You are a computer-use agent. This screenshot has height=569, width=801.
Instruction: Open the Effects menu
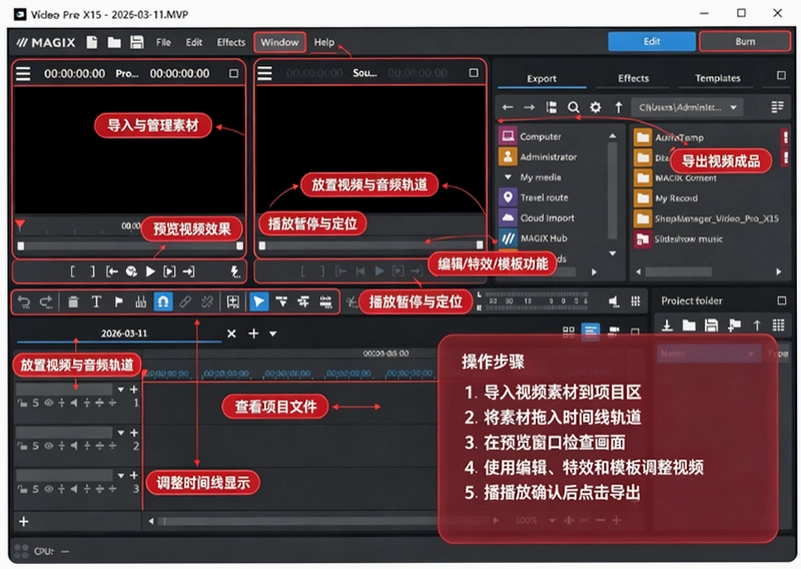pos(231,42)
